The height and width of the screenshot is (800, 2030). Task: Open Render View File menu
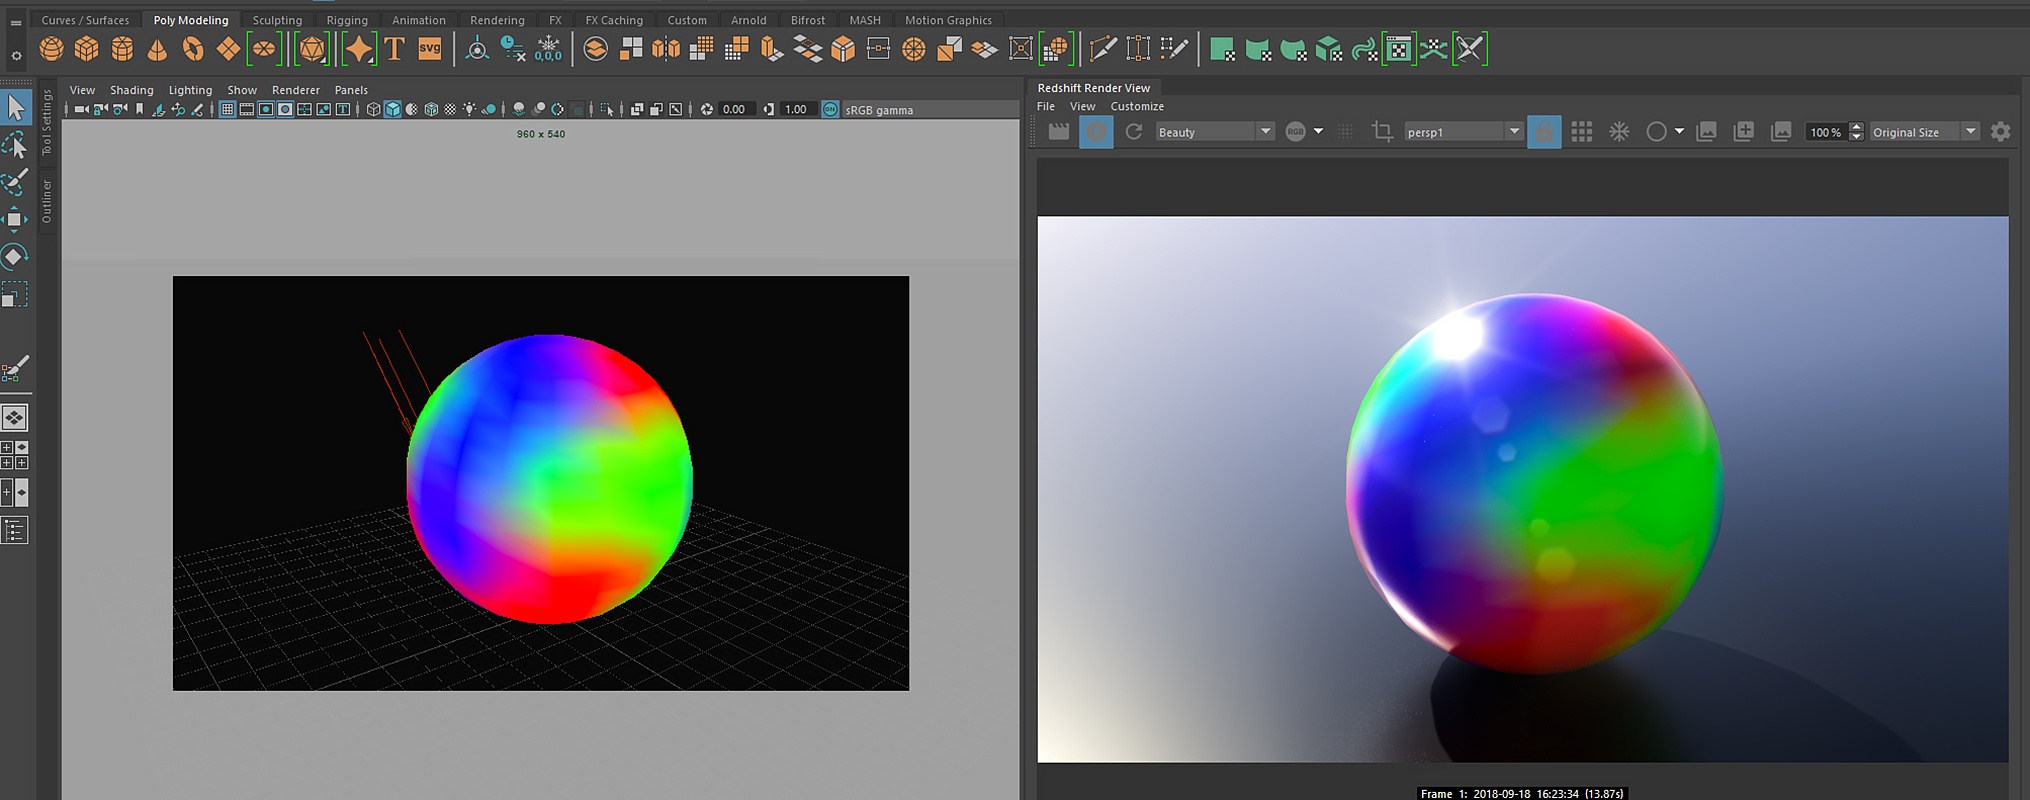tap(1046, 106)
